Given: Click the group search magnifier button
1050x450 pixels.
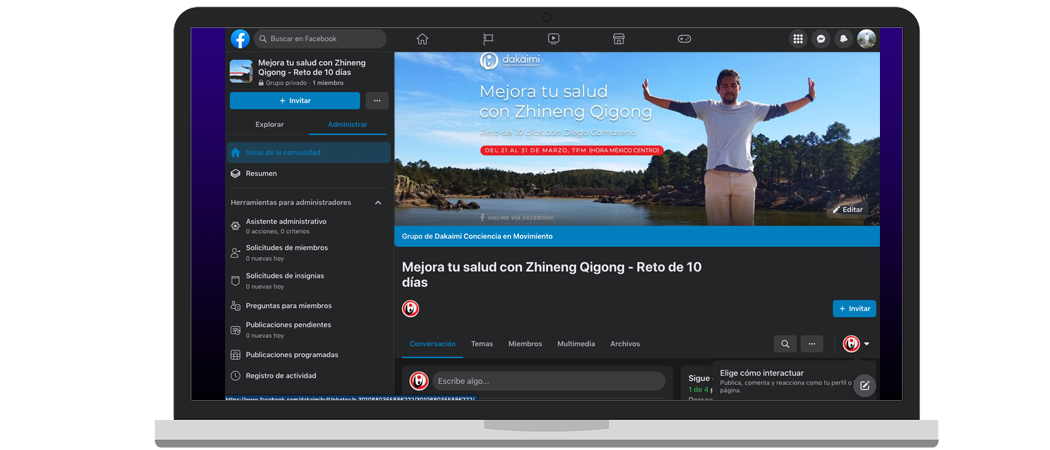Looking at the screenshot, I should coord(785,344).
